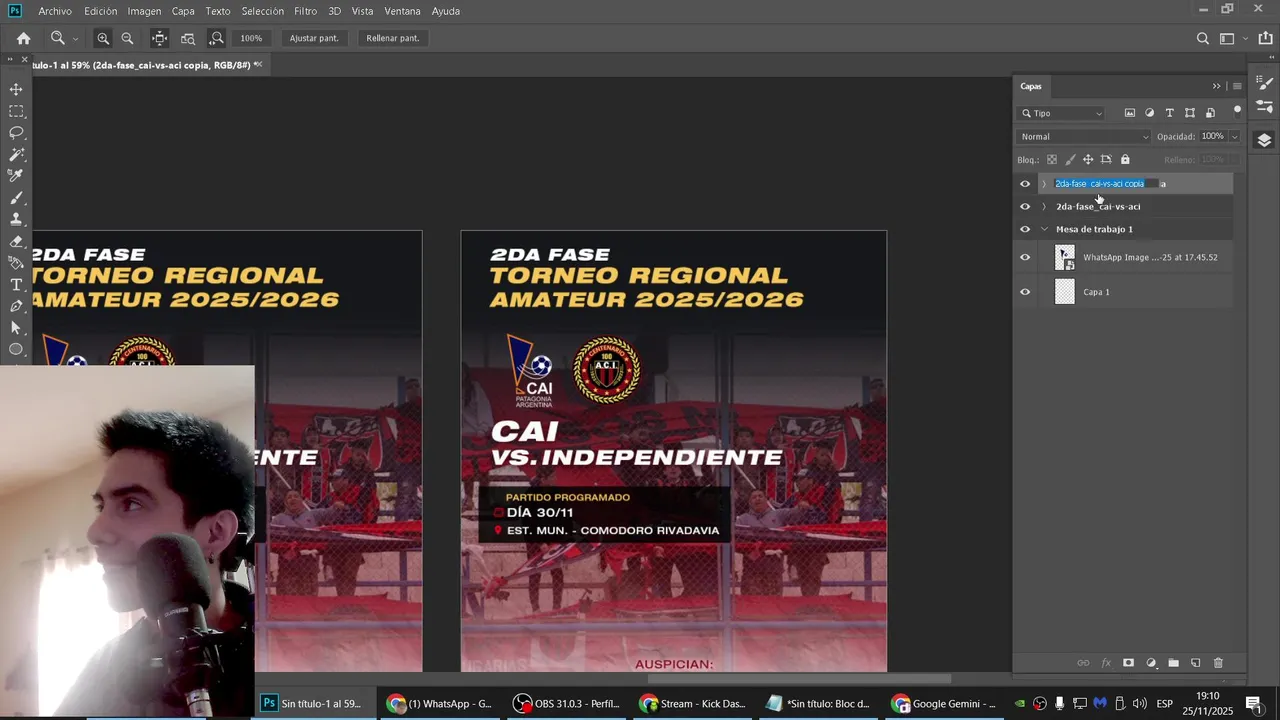1280x720 pixels.
Task: Expand the 2da-fase_cai-vs-aci copia group
Action: pos(1044,184)
